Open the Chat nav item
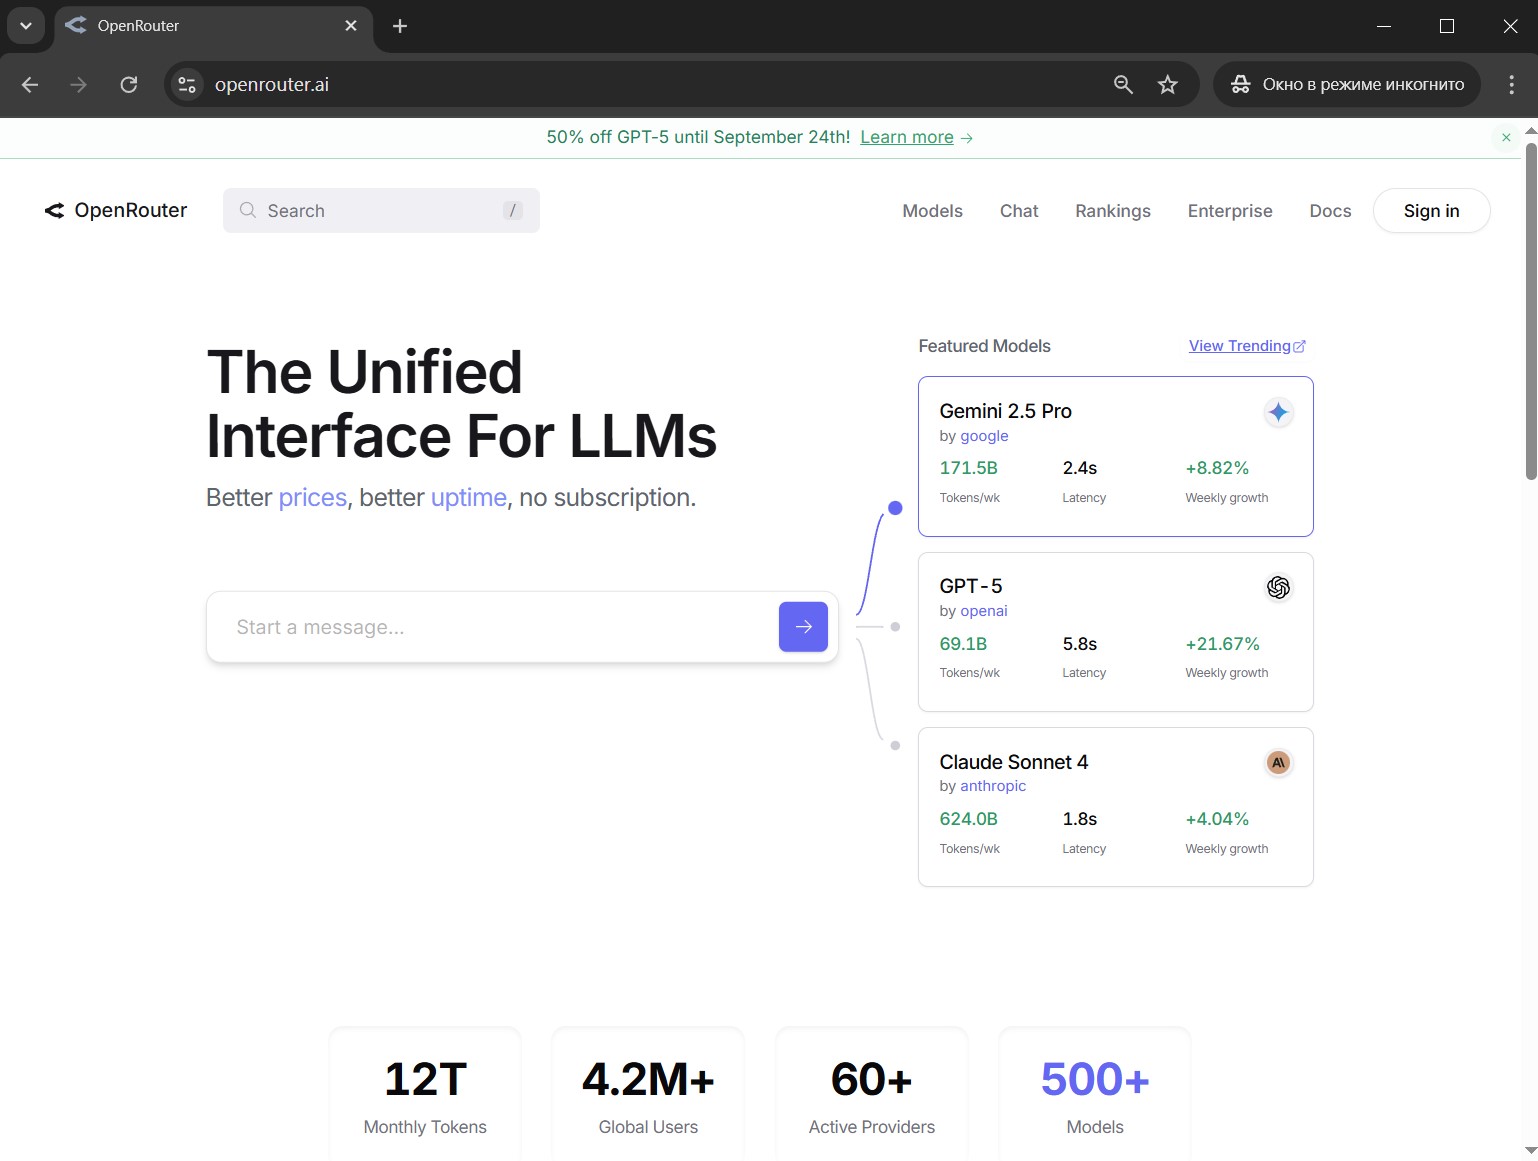The height and width of the screenshot is (1161, 1538). coord(1019,211)
